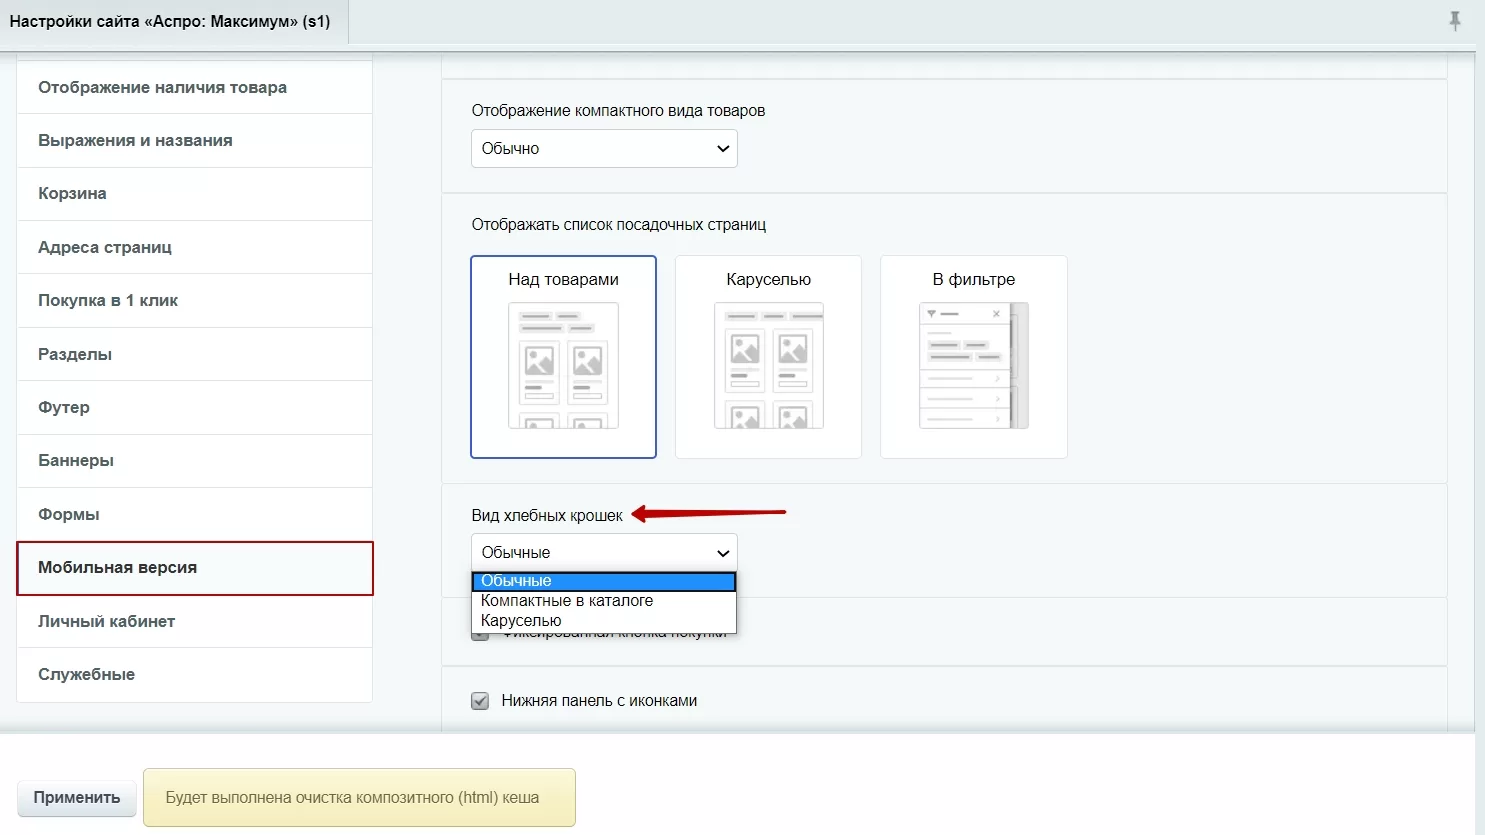This screenshot has height=835, width=1485.
Task: Click the 'Отображать список посадочных страниц' label
Action: [x=619, y=225]
